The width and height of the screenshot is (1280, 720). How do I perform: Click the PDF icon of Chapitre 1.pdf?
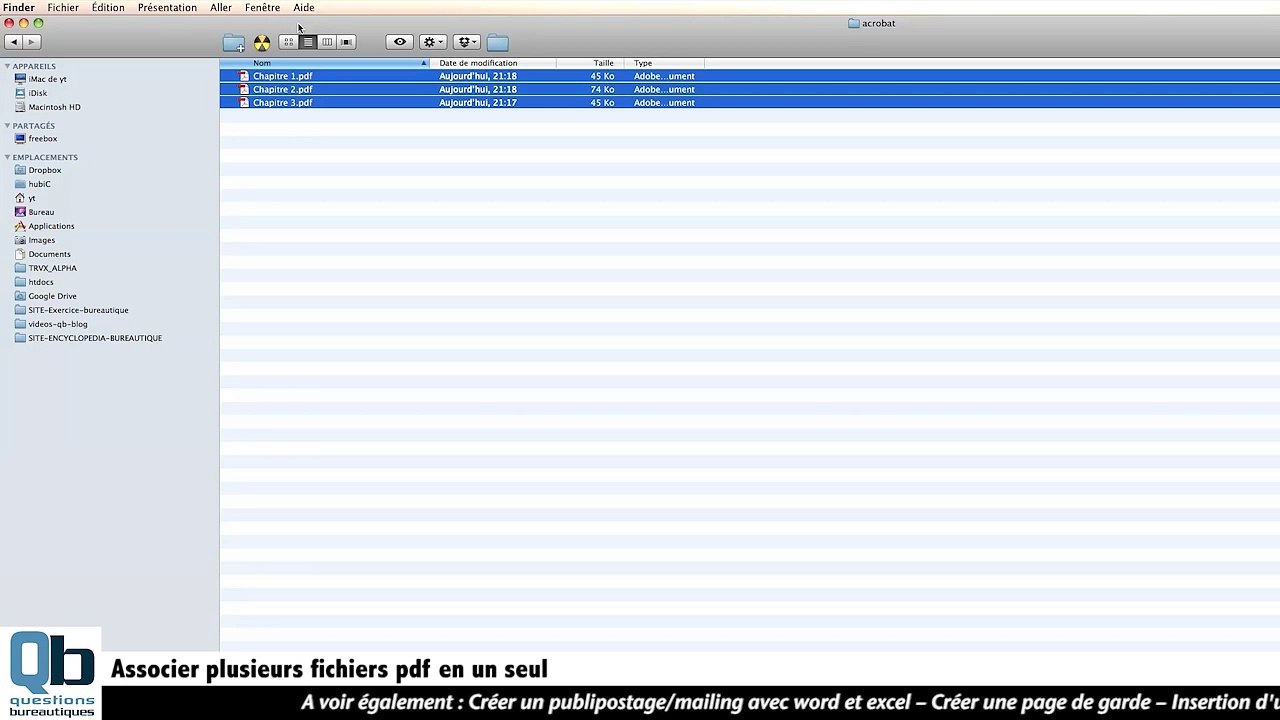coord(243,76)
